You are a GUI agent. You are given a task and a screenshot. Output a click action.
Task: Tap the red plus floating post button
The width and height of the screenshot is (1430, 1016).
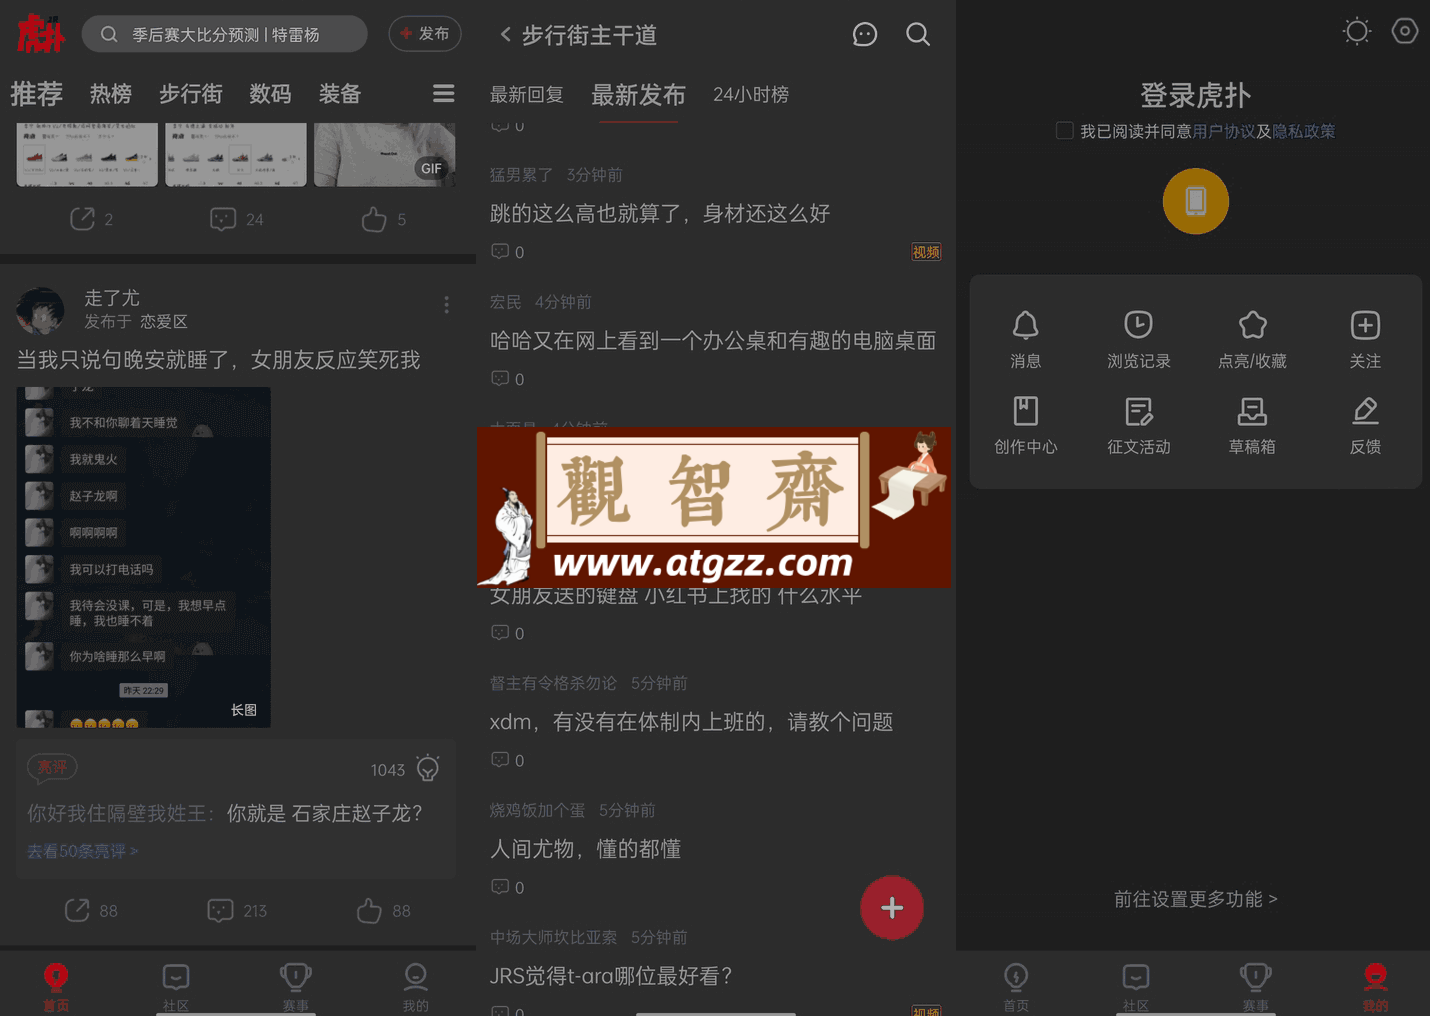[x=892, y=908]
